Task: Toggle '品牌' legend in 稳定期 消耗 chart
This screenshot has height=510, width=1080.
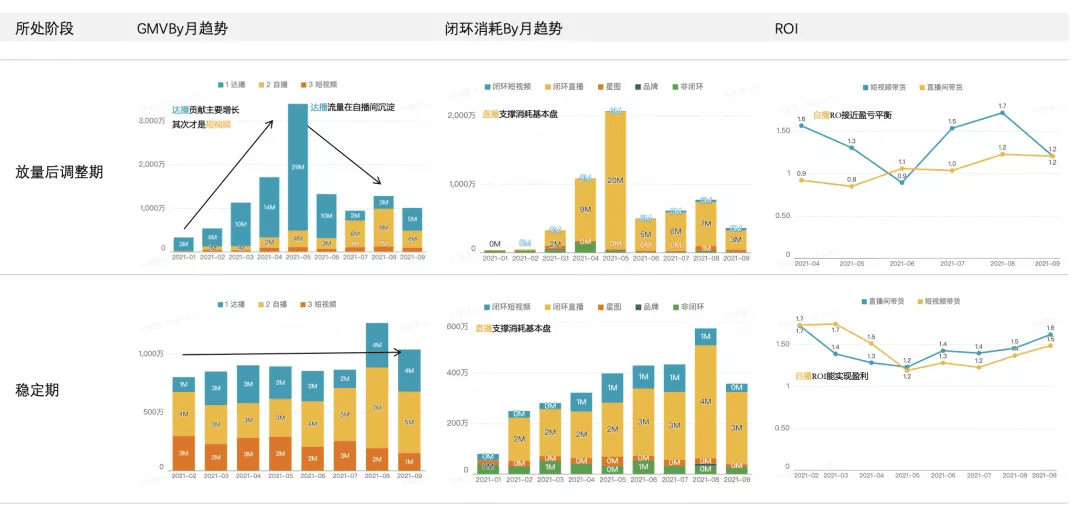Action: [645, 307]
